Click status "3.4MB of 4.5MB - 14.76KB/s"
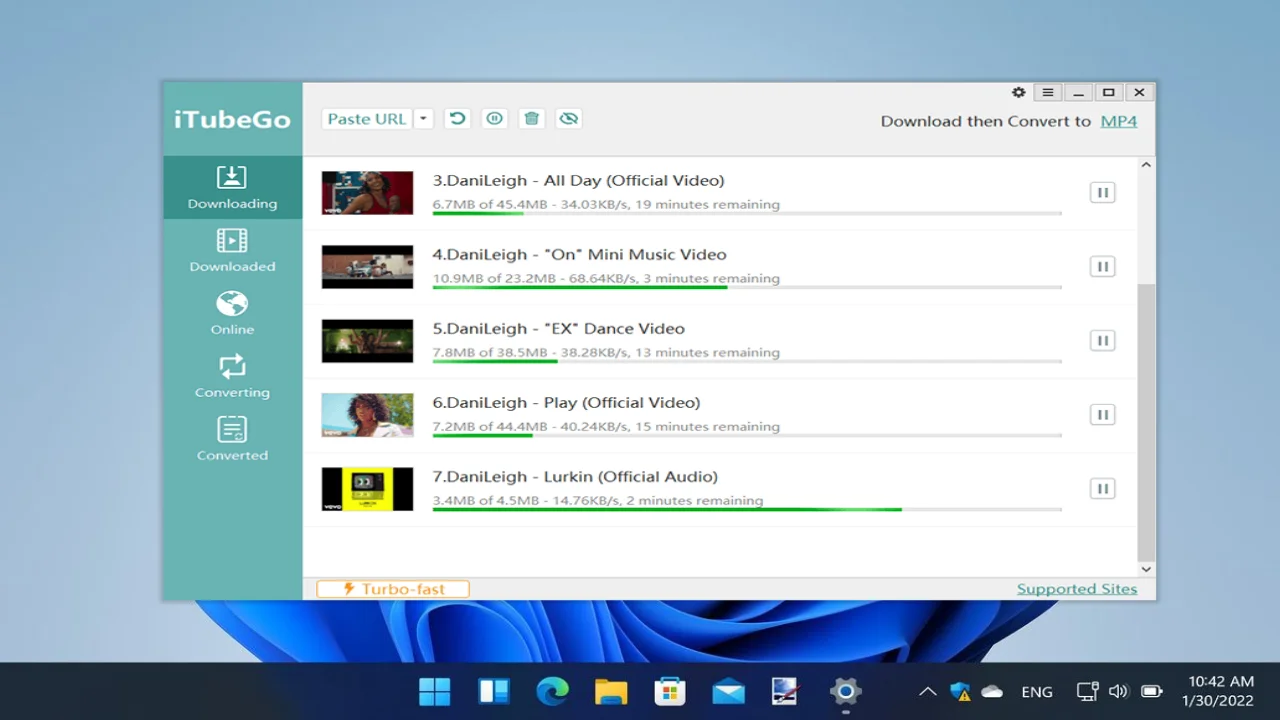The image size is (1280, 720). click(x=526, y=500)
